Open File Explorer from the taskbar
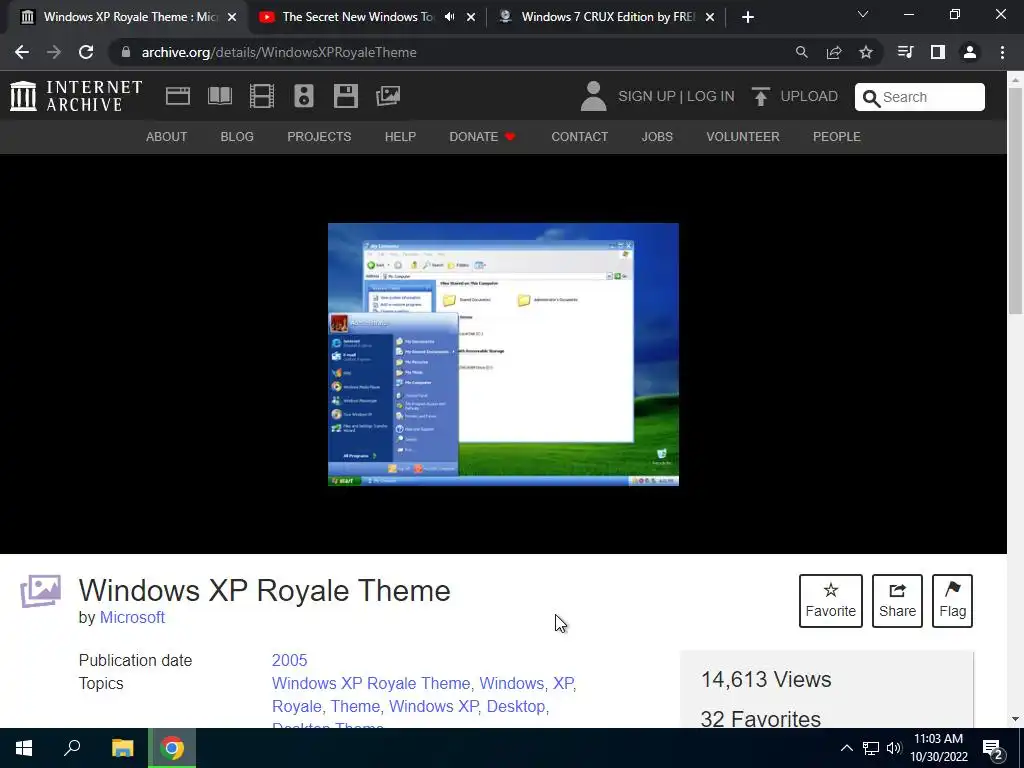This screenshot has height=768, width=1024. [x=122, y=748]
